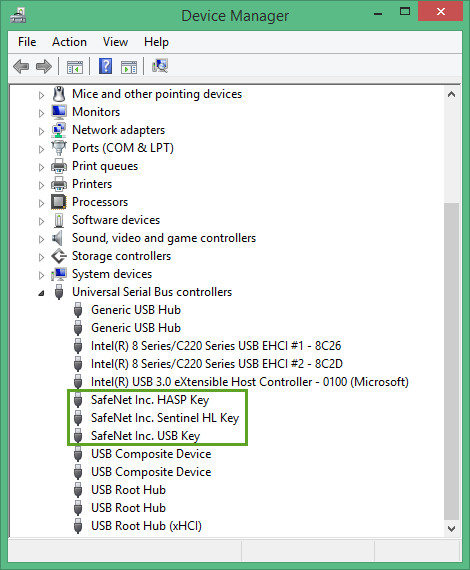The image size is (470, 570).
Task: Expand the Ports (COM & LPT) node
Action: 41,149
